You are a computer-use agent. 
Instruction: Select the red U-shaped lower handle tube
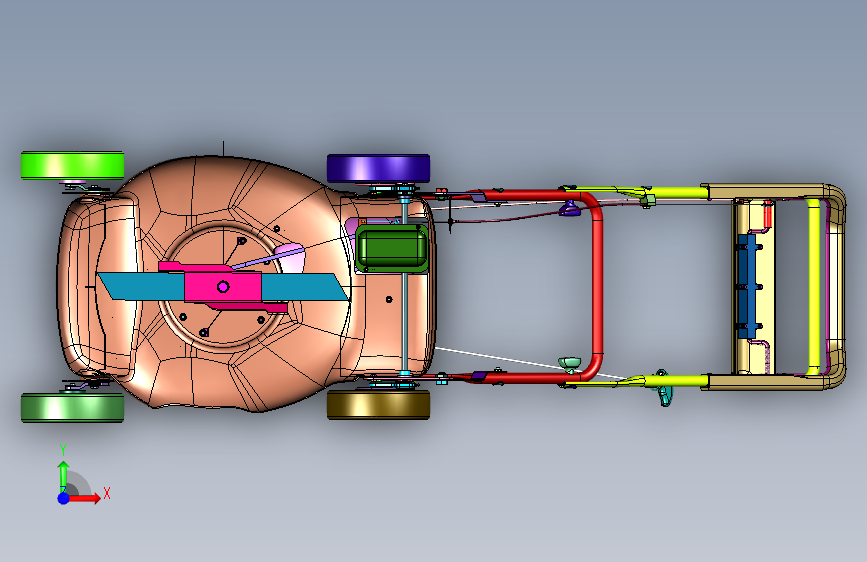click(597, 286)
